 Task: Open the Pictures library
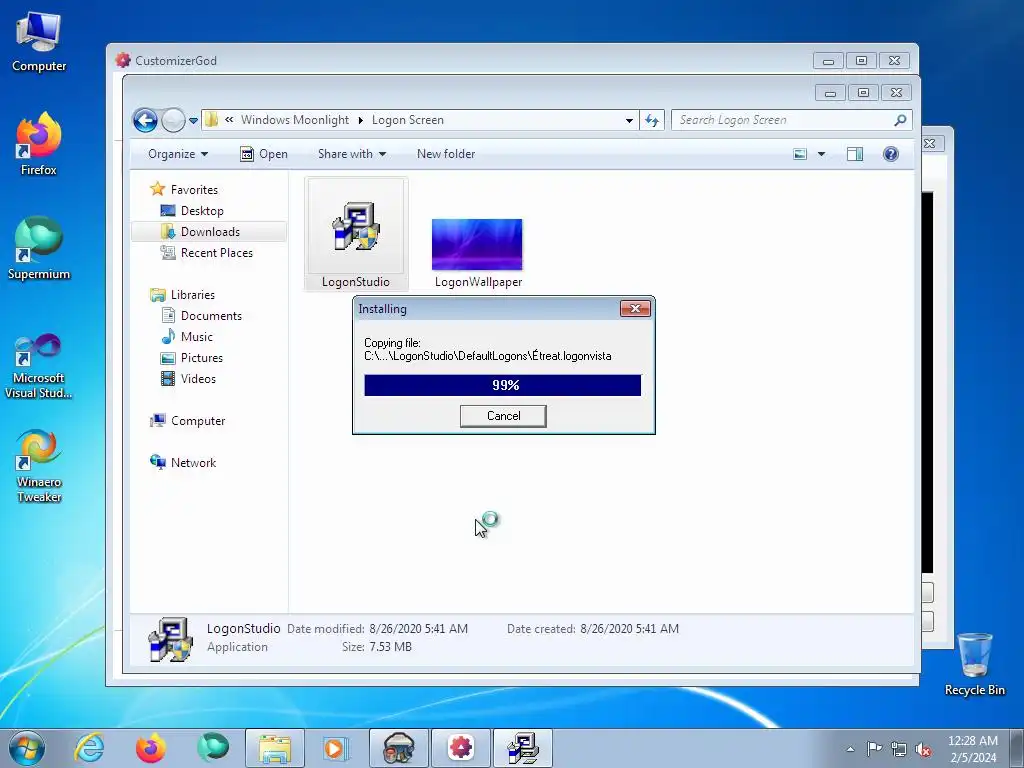[x=201, y=358]
